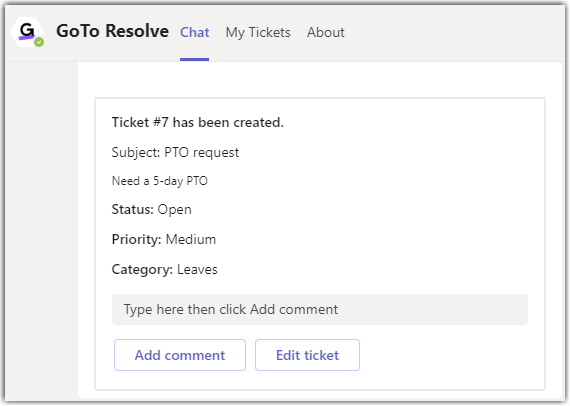The image size is (570, 406).
Task: Click the GoTo Resolve hexagon logo icon
Action: [x=27, y=32]
